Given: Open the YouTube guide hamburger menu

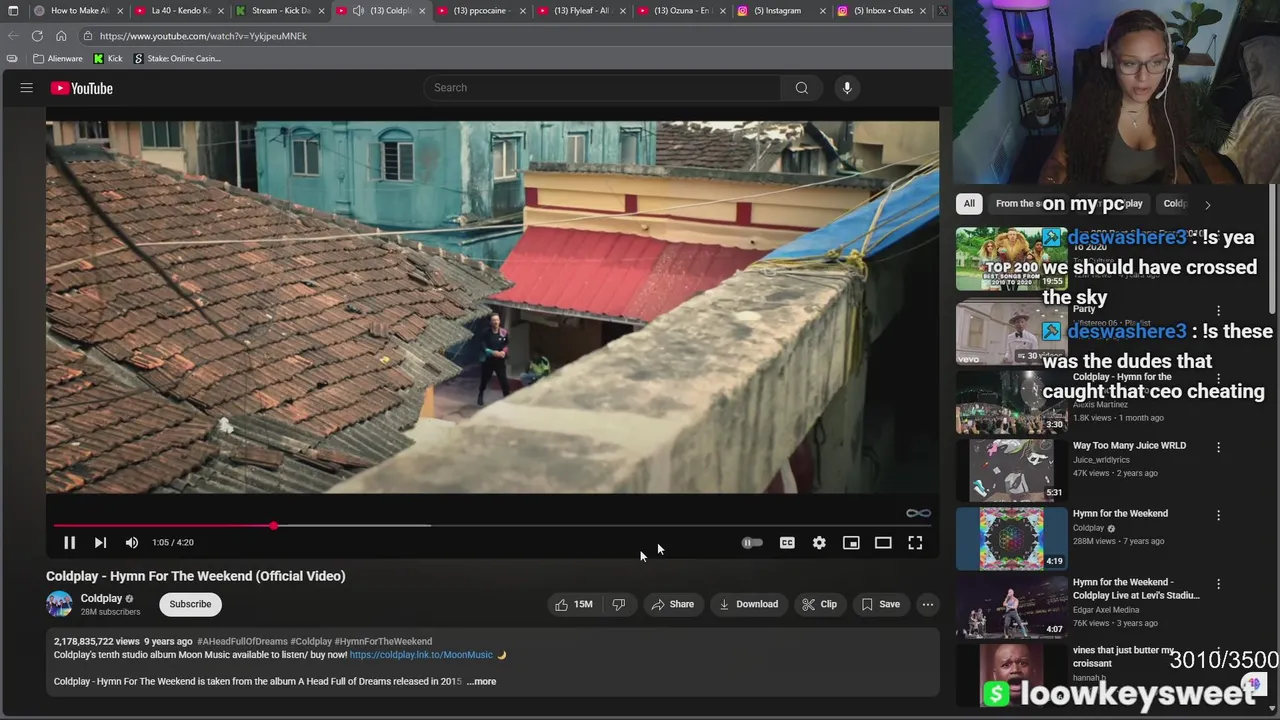Looking at the screenshot, I should click(27, 88).
